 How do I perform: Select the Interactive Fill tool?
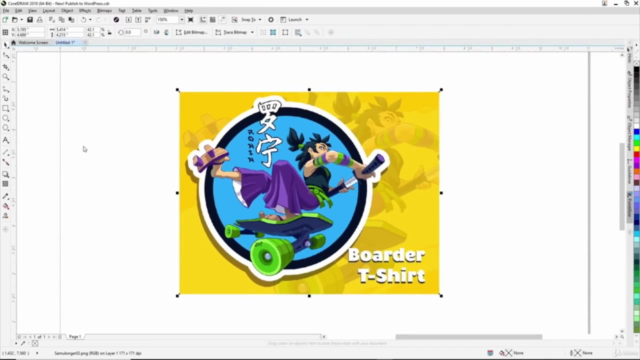(6, 206)
